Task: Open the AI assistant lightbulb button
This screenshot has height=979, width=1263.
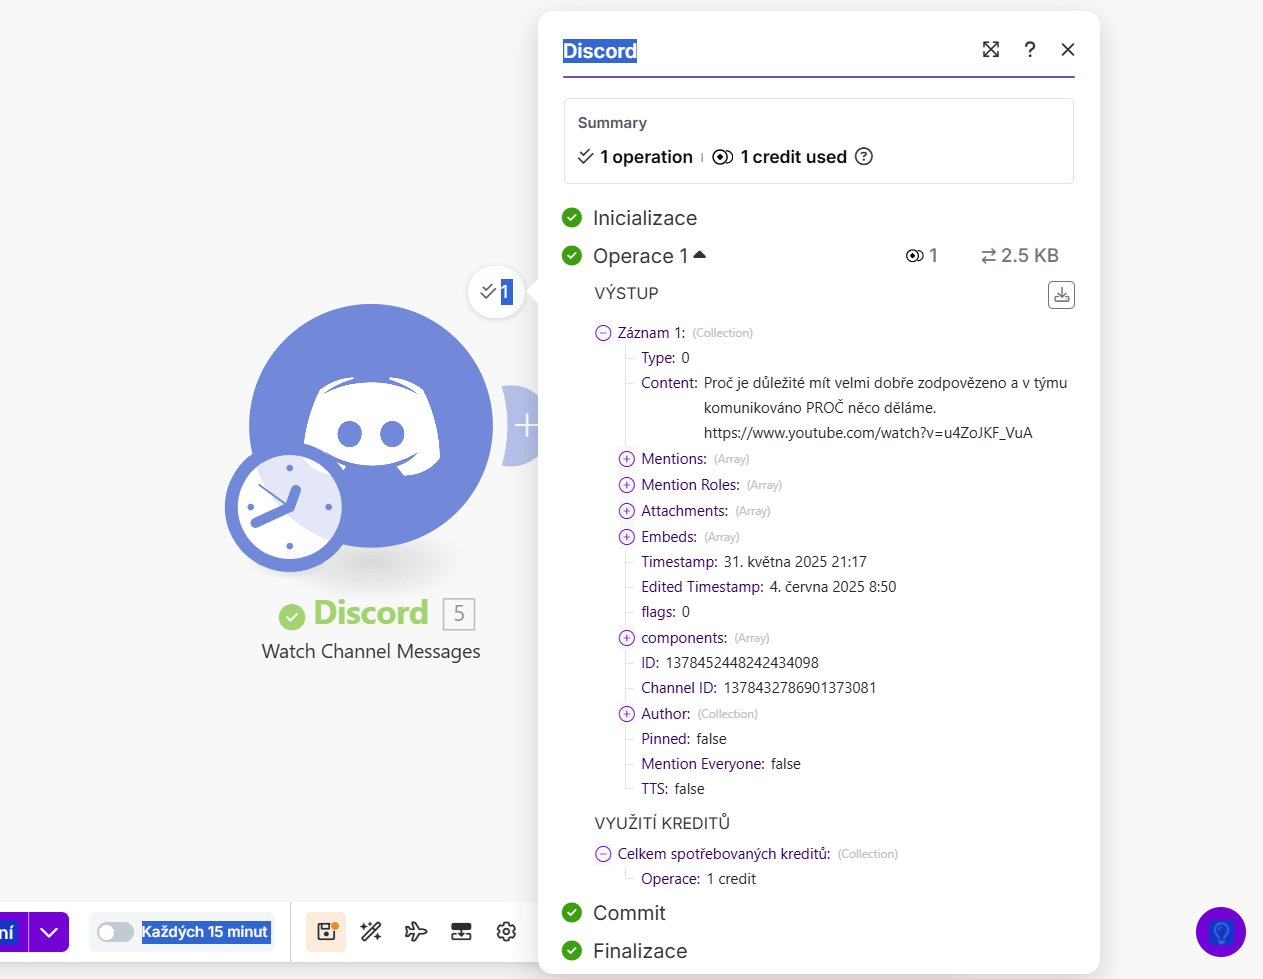Action: tap(1221, 932)
